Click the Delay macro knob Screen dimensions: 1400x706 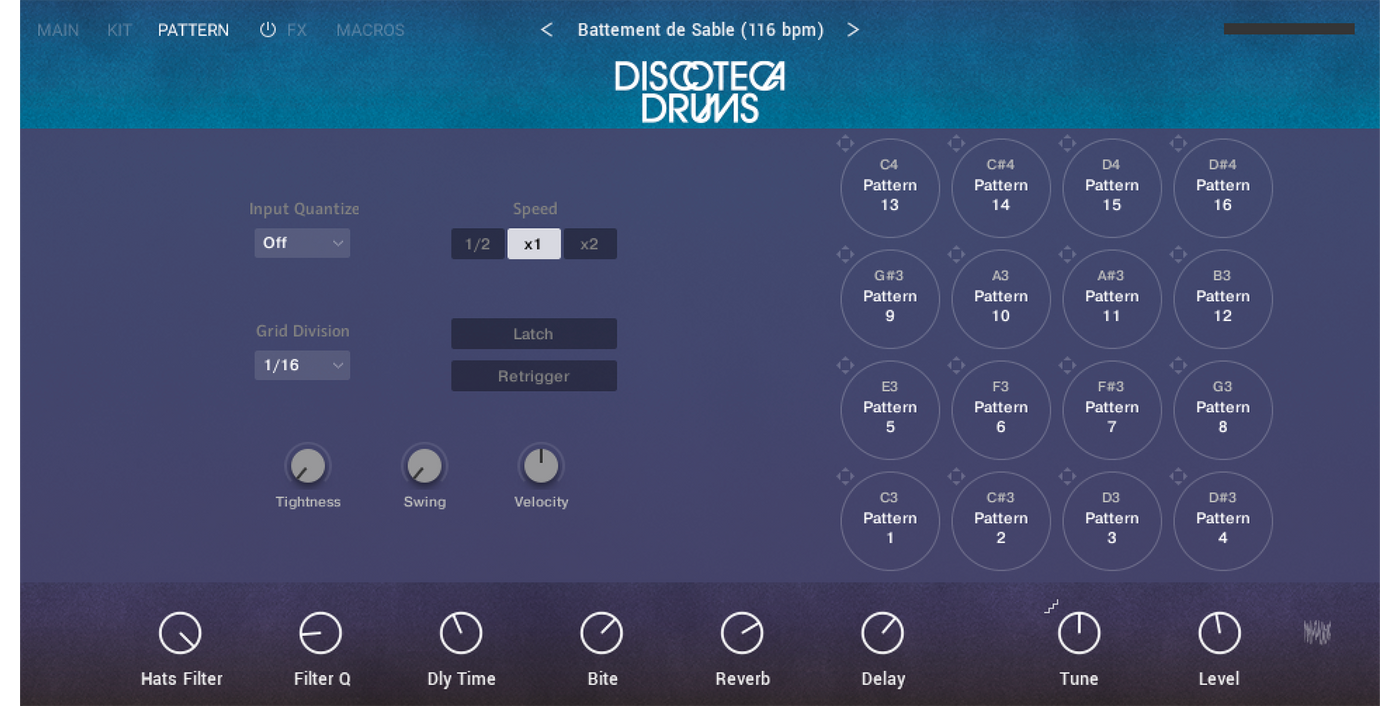tap(882, 633)
